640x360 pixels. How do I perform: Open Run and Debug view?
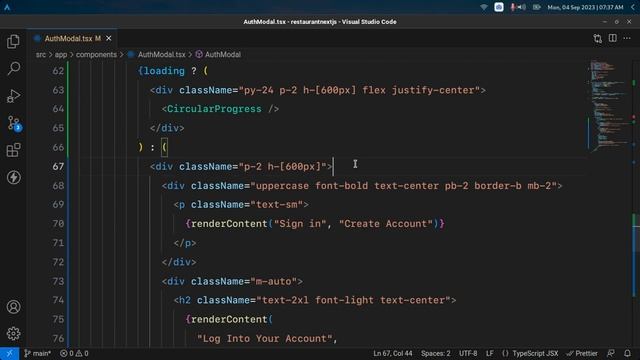pyautogui.click(x=13, y=96)
